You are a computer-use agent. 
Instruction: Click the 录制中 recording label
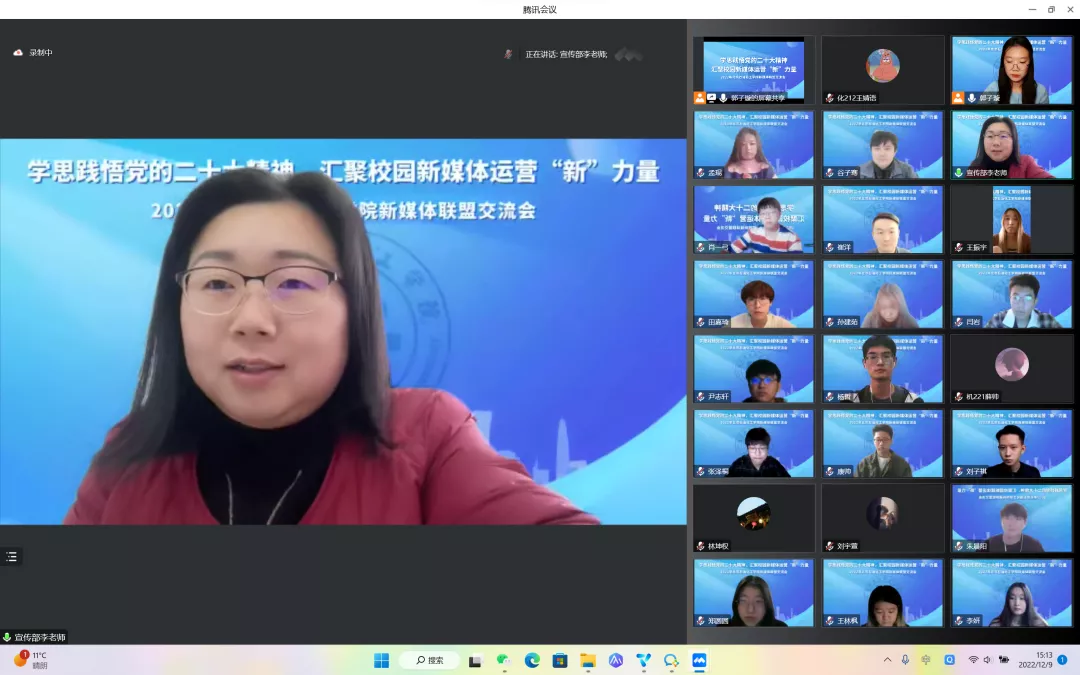(x=40, y=53)
